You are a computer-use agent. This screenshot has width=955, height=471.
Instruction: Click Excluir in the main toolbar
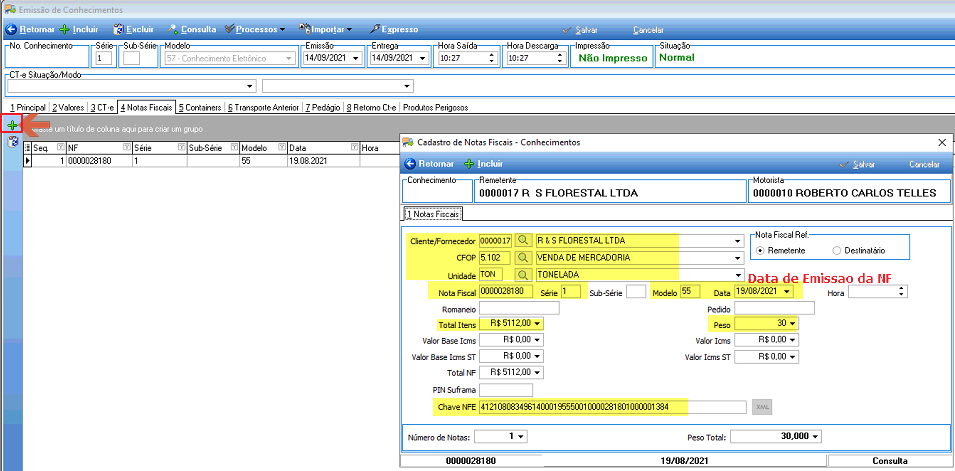(x=133, y=29)
